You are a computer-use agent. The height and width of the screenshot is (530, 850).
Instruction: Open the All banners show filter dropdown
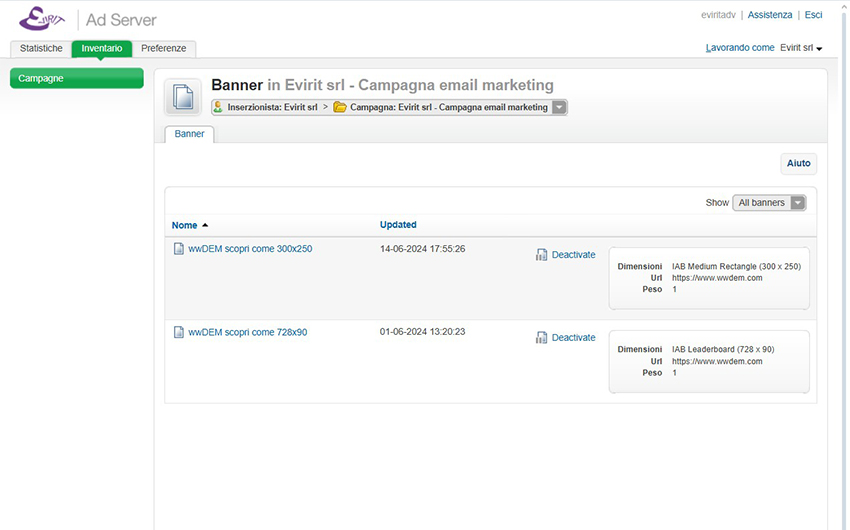(769, 203)
